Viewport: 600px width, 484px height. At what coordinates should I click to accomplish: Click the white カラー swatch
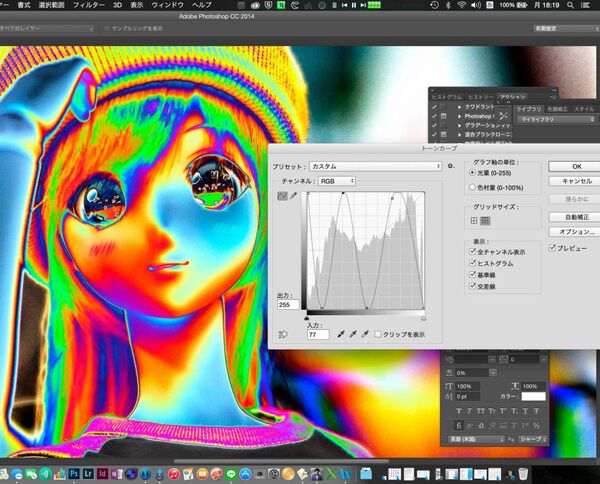pyautogui.click(x=533, y=397)
